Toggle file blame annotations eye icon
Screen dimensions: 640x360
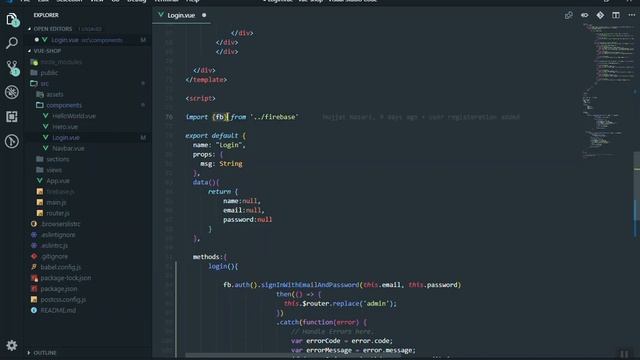(x=584, y=16)
